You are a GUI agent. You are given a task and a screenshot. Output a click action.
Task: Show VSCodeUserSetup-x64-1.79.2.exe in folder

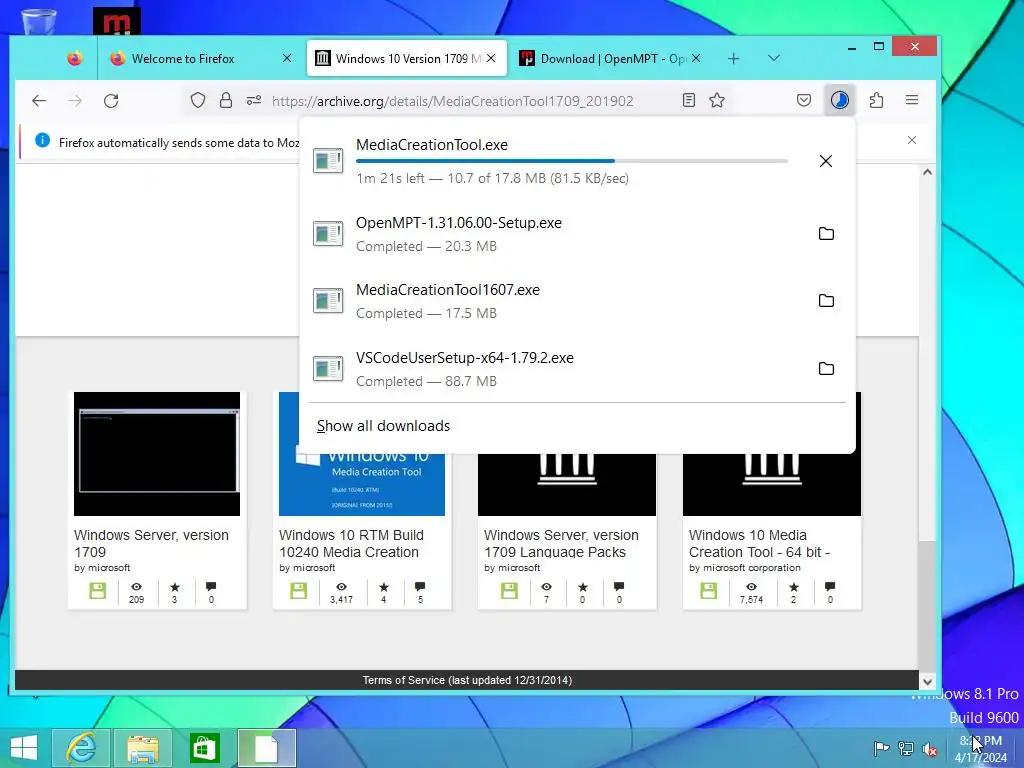[826, 368]
